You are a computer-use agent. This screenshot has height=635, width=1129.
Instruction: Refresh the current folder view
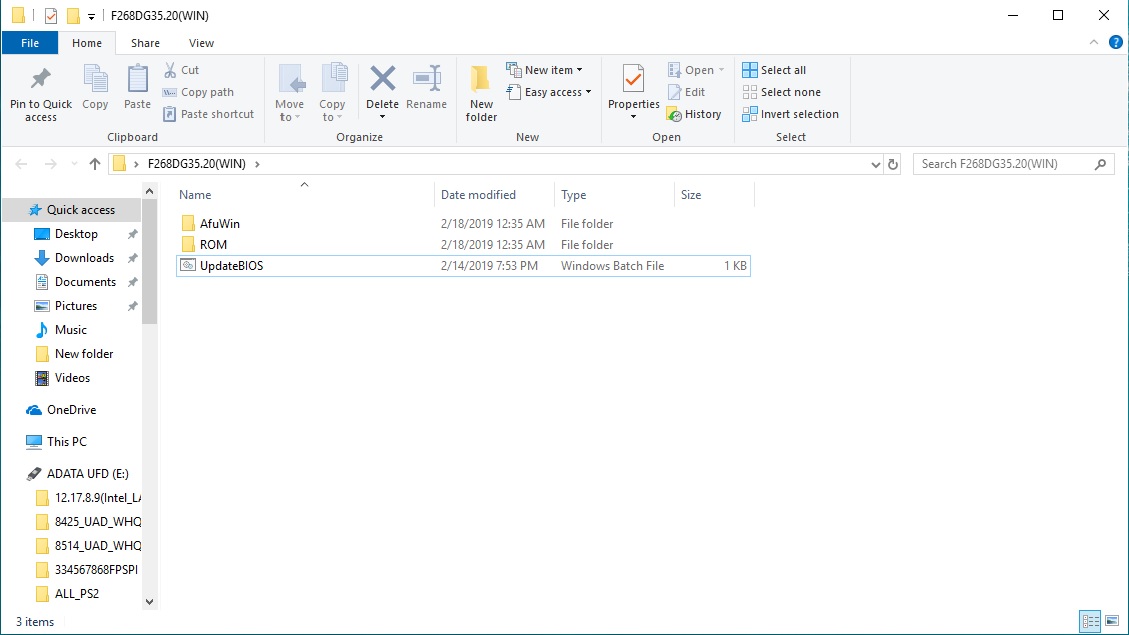[x=893, y=164]
